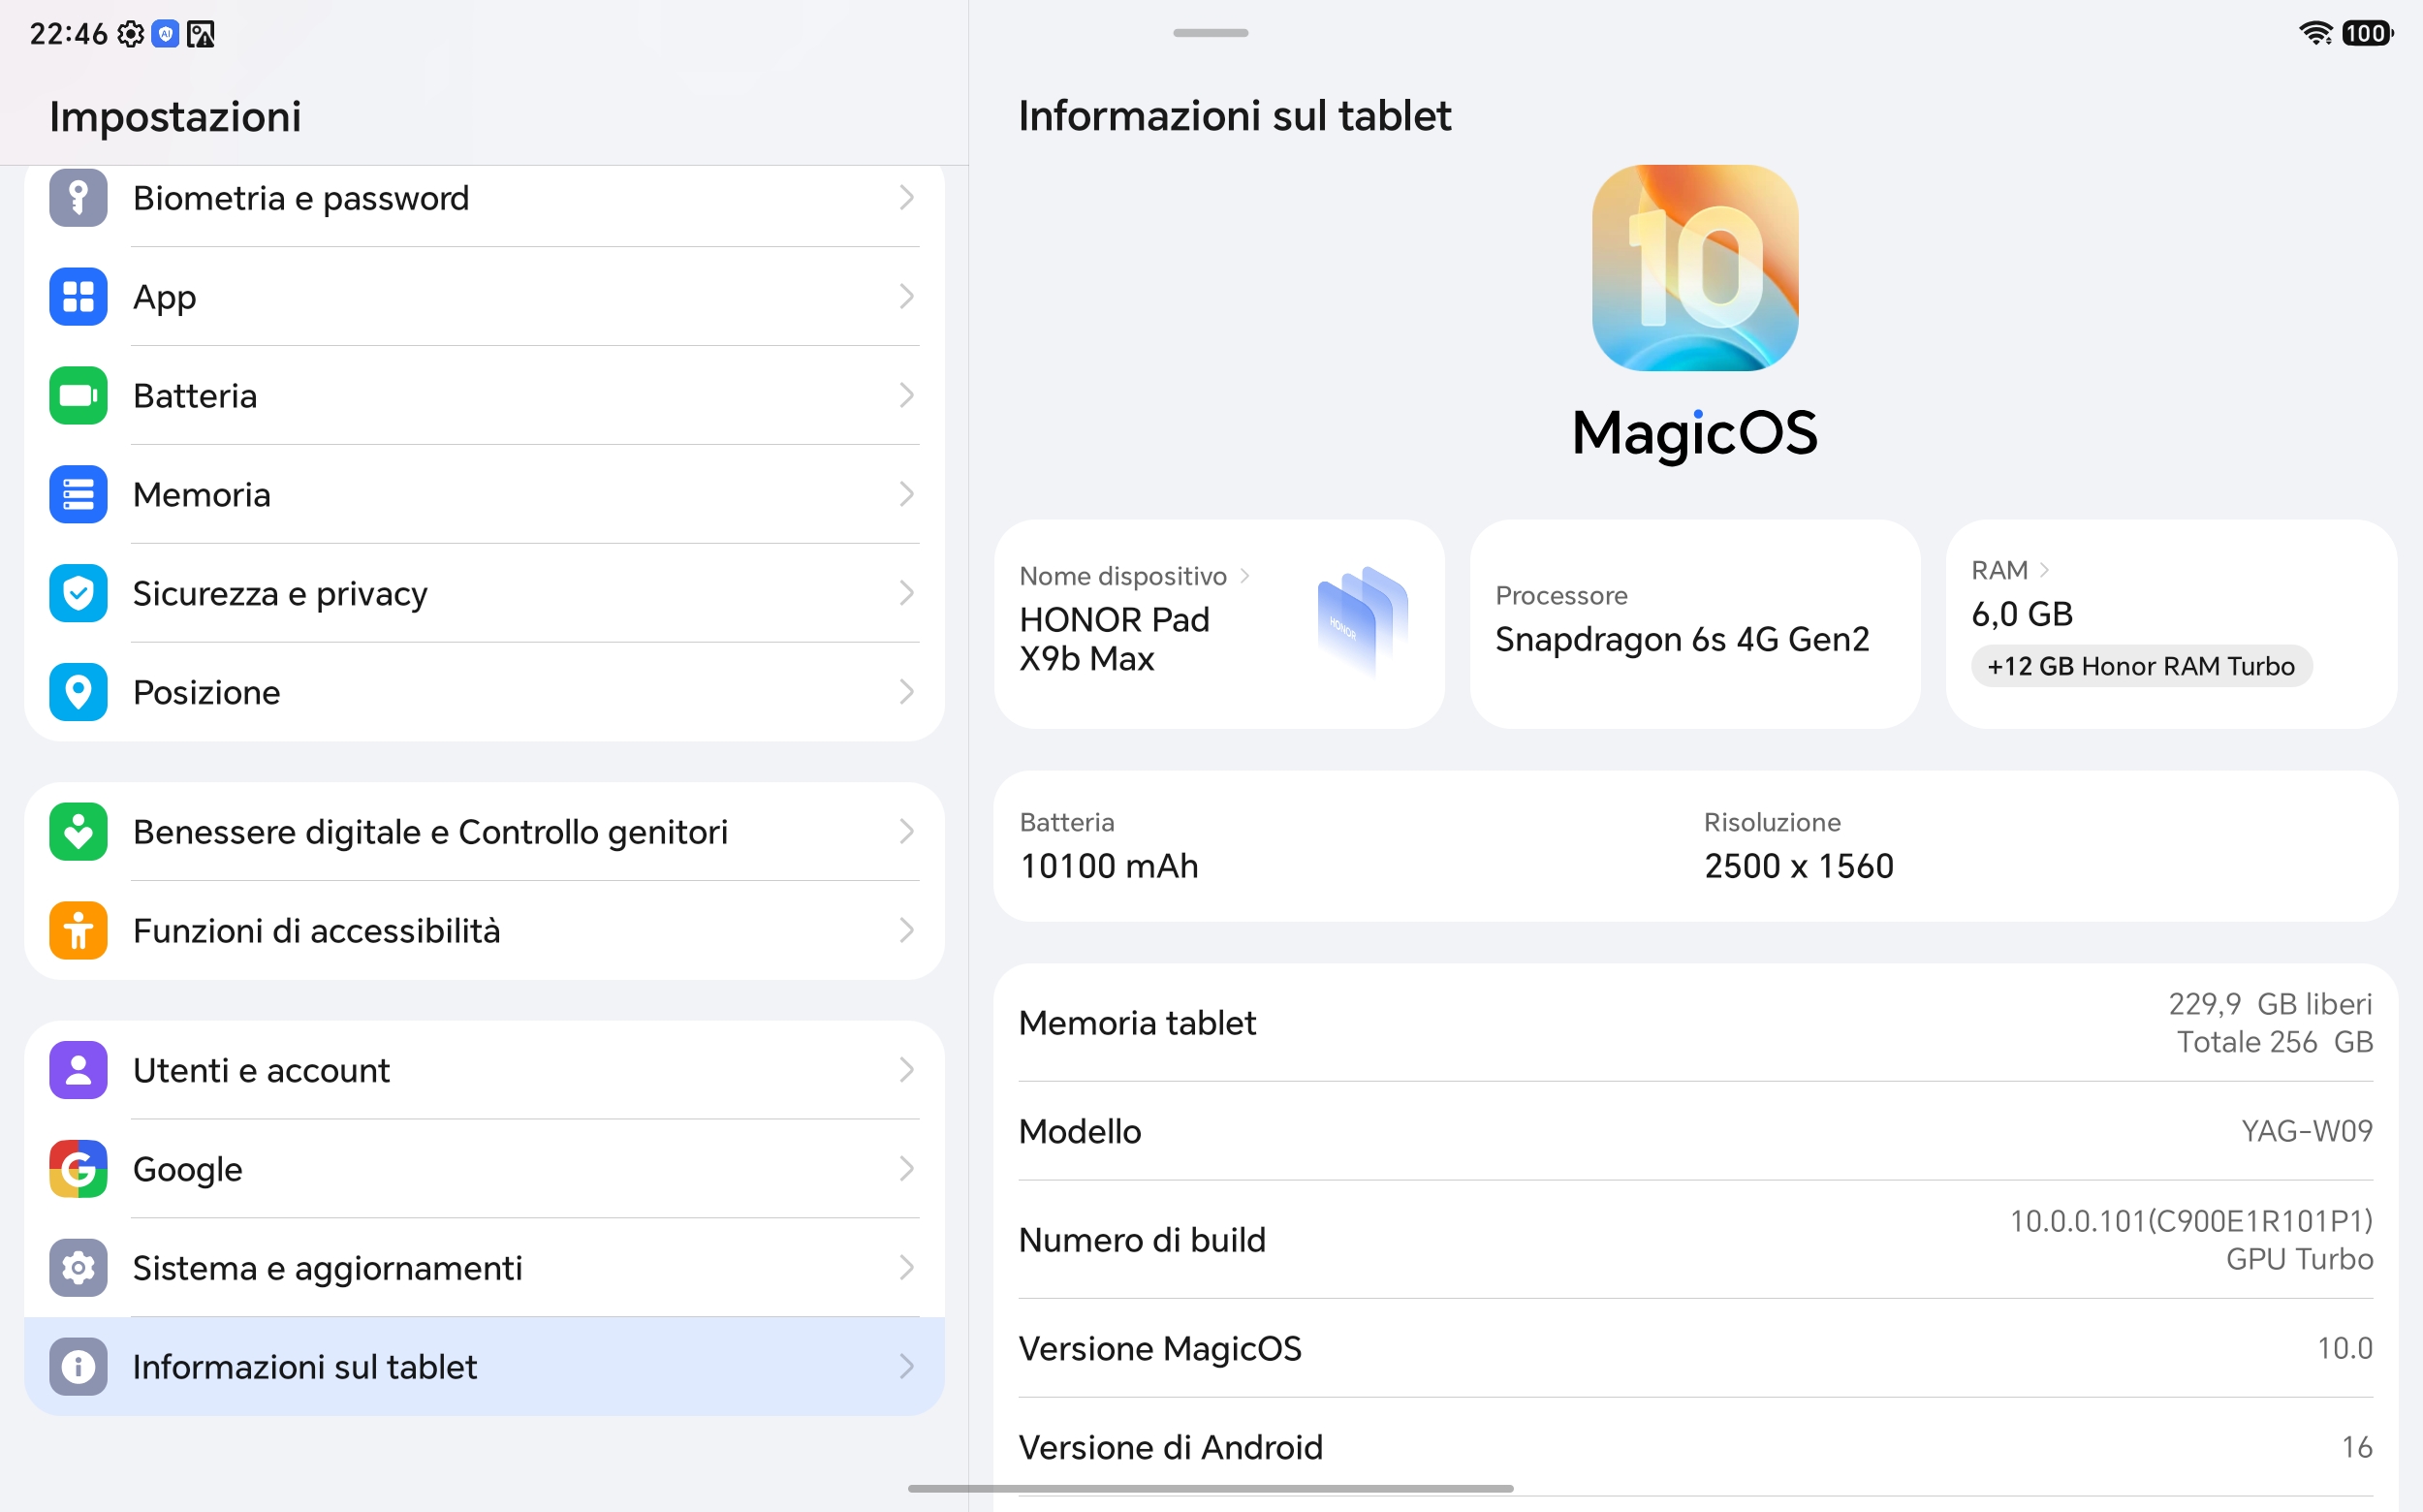
Task: Expand the Batteria row chevron
Action: 906,396
